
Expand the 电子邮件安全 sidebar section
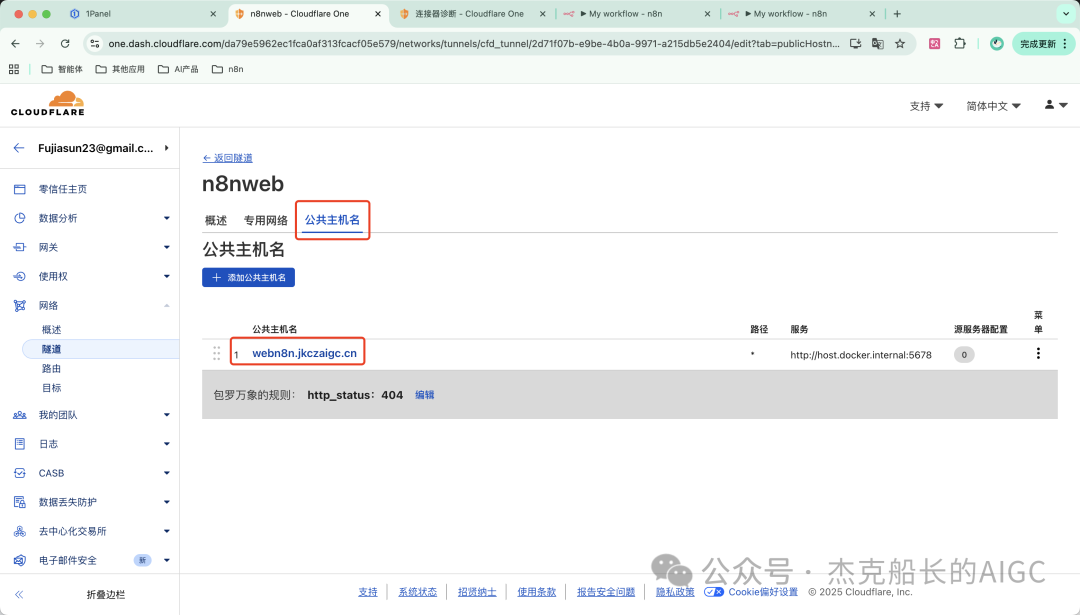point(167,560)
